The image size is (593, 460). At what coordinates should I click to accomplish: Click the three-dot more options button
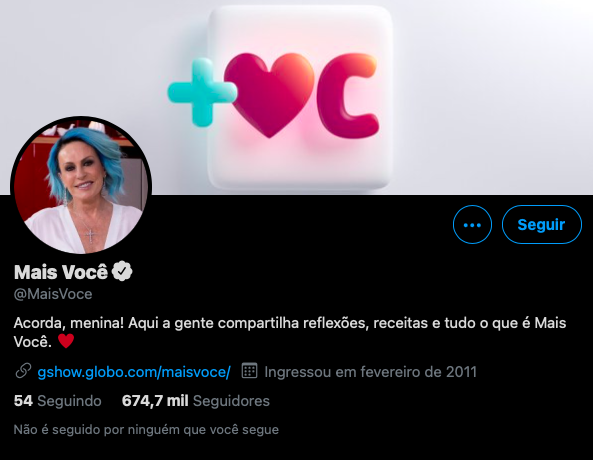[472, 225]
